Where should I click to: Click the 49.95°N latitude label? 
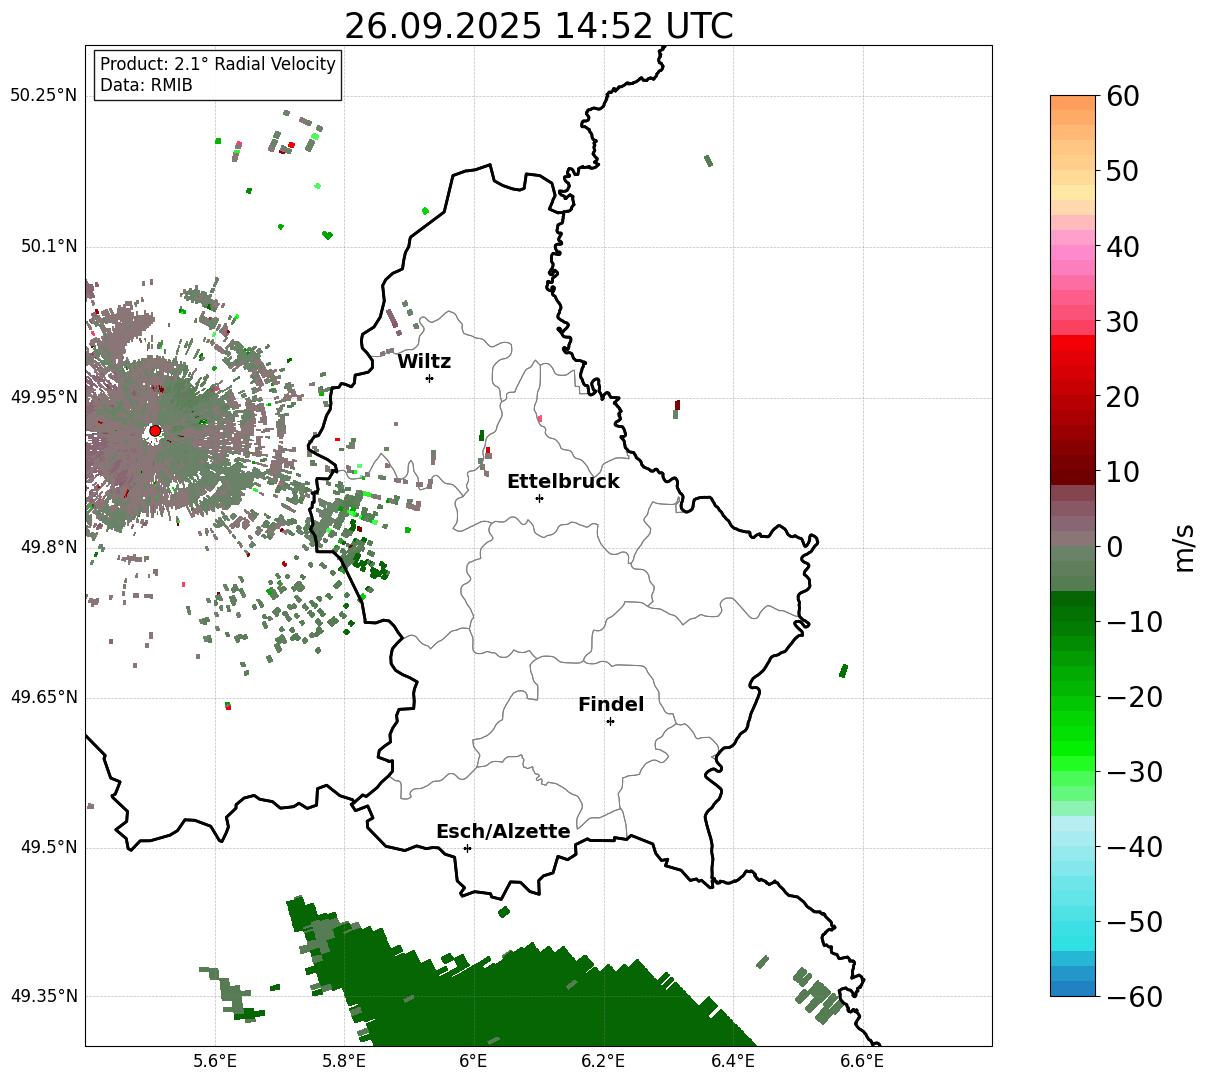click(43, 397)
